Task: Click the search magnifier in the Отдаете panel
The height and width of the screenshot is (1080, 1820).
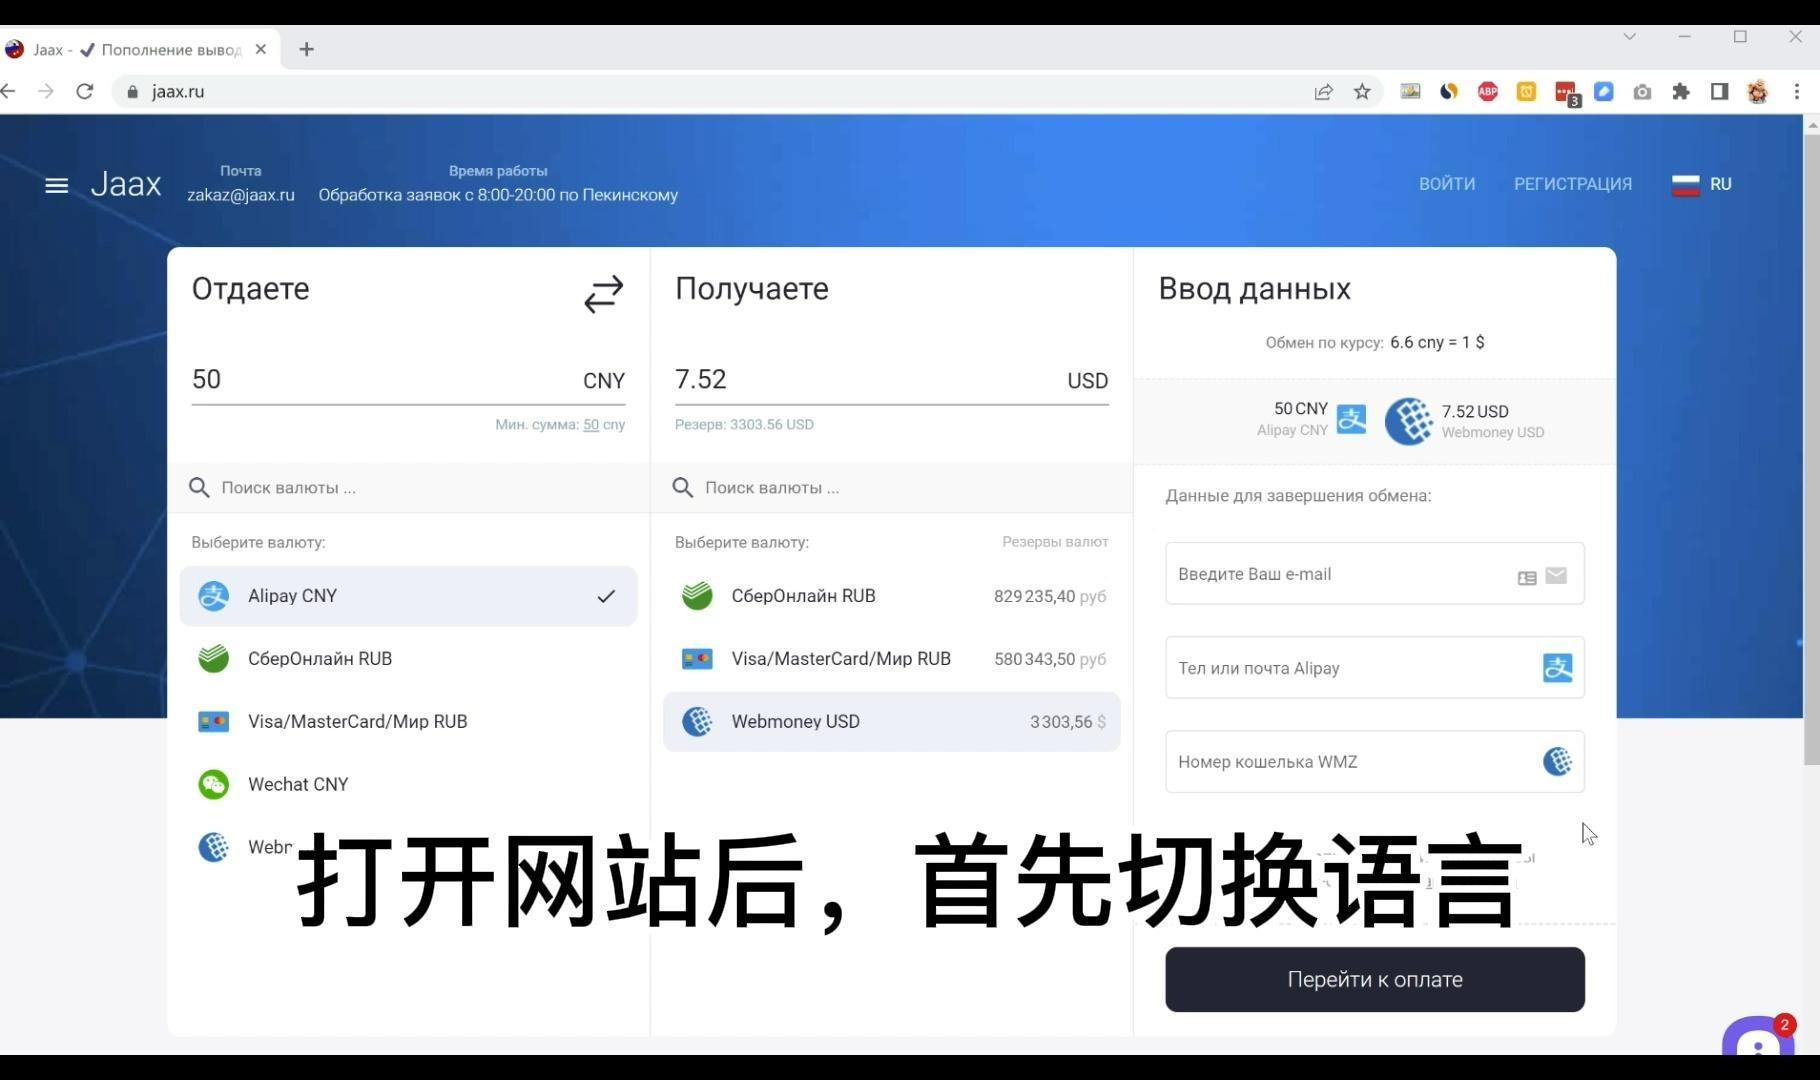Action: tap(199, 487)
